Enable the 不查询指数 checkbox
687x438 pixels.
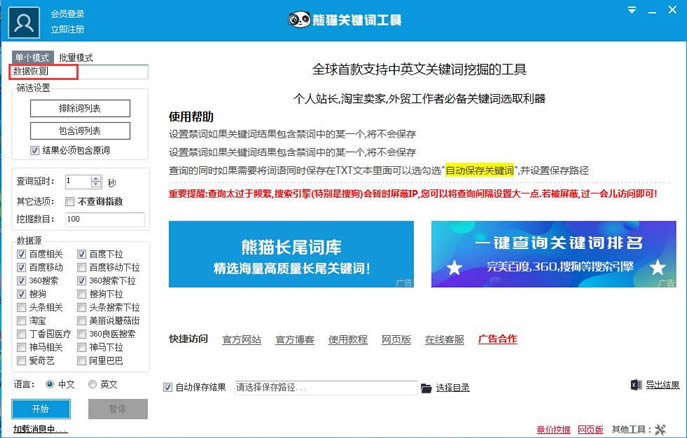pos(68,201)
